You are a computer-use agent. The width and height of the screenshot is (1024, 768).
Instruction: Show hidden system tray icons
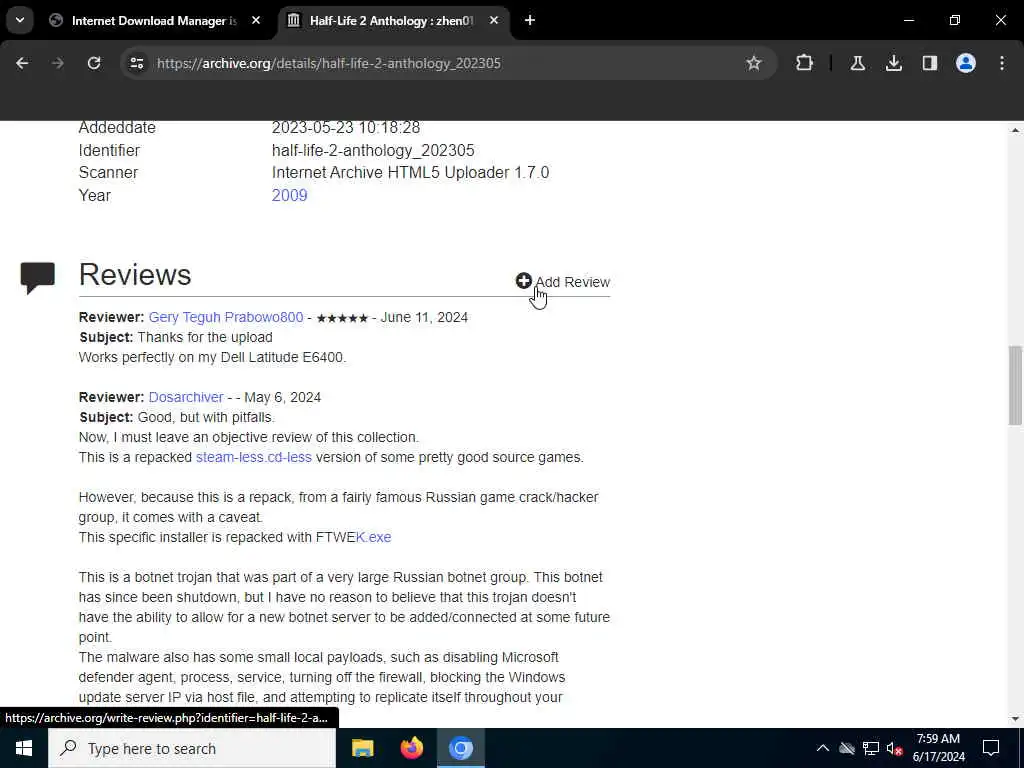click(823, 748)
